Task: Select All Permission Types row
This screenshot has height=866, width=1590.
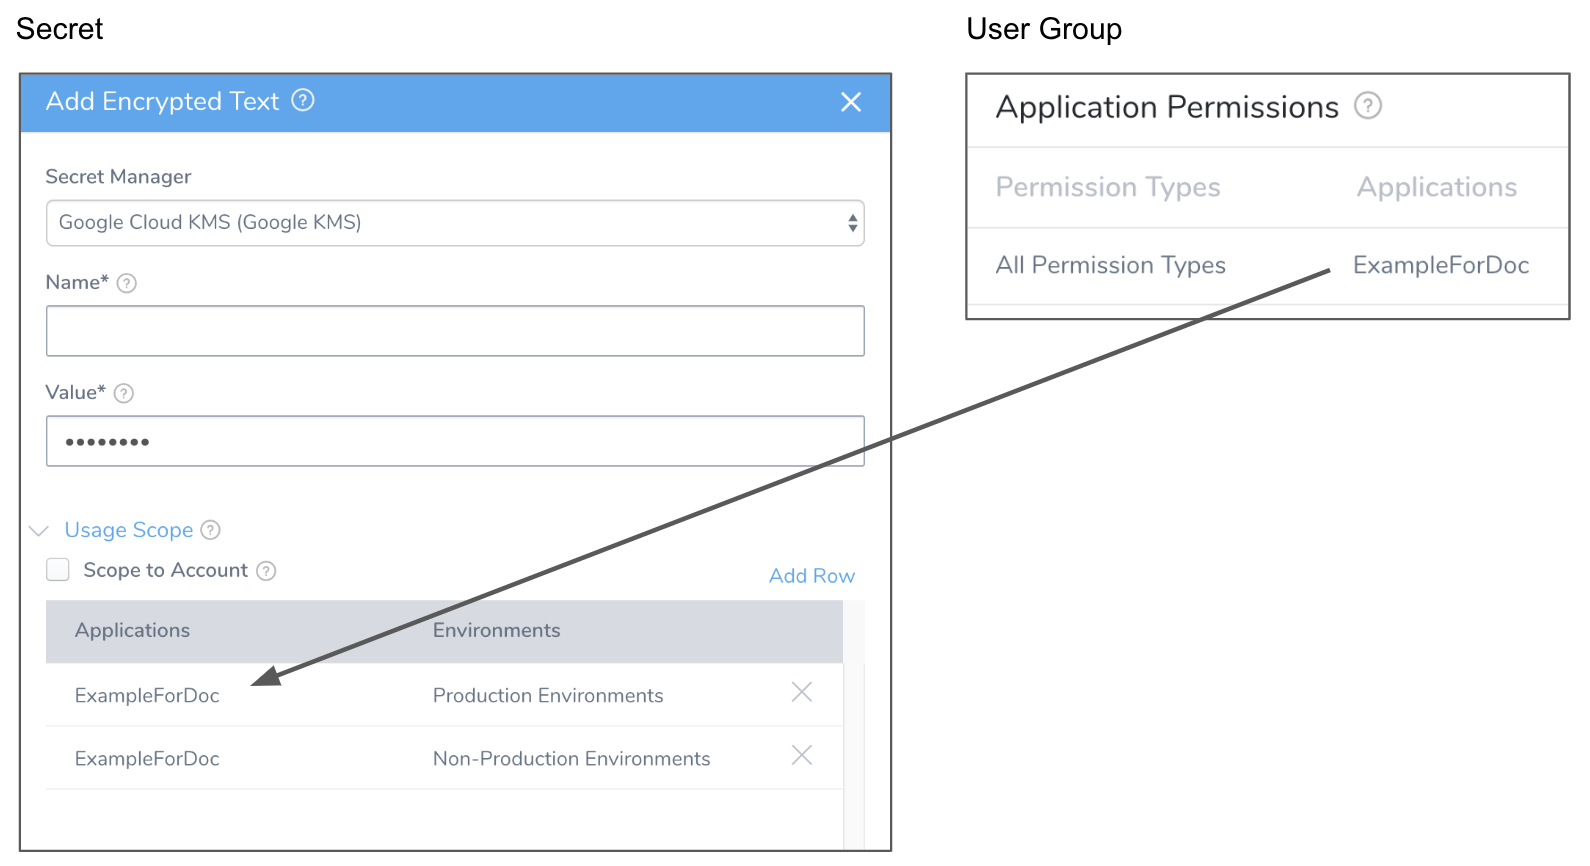Action: tap(1267, 265)
